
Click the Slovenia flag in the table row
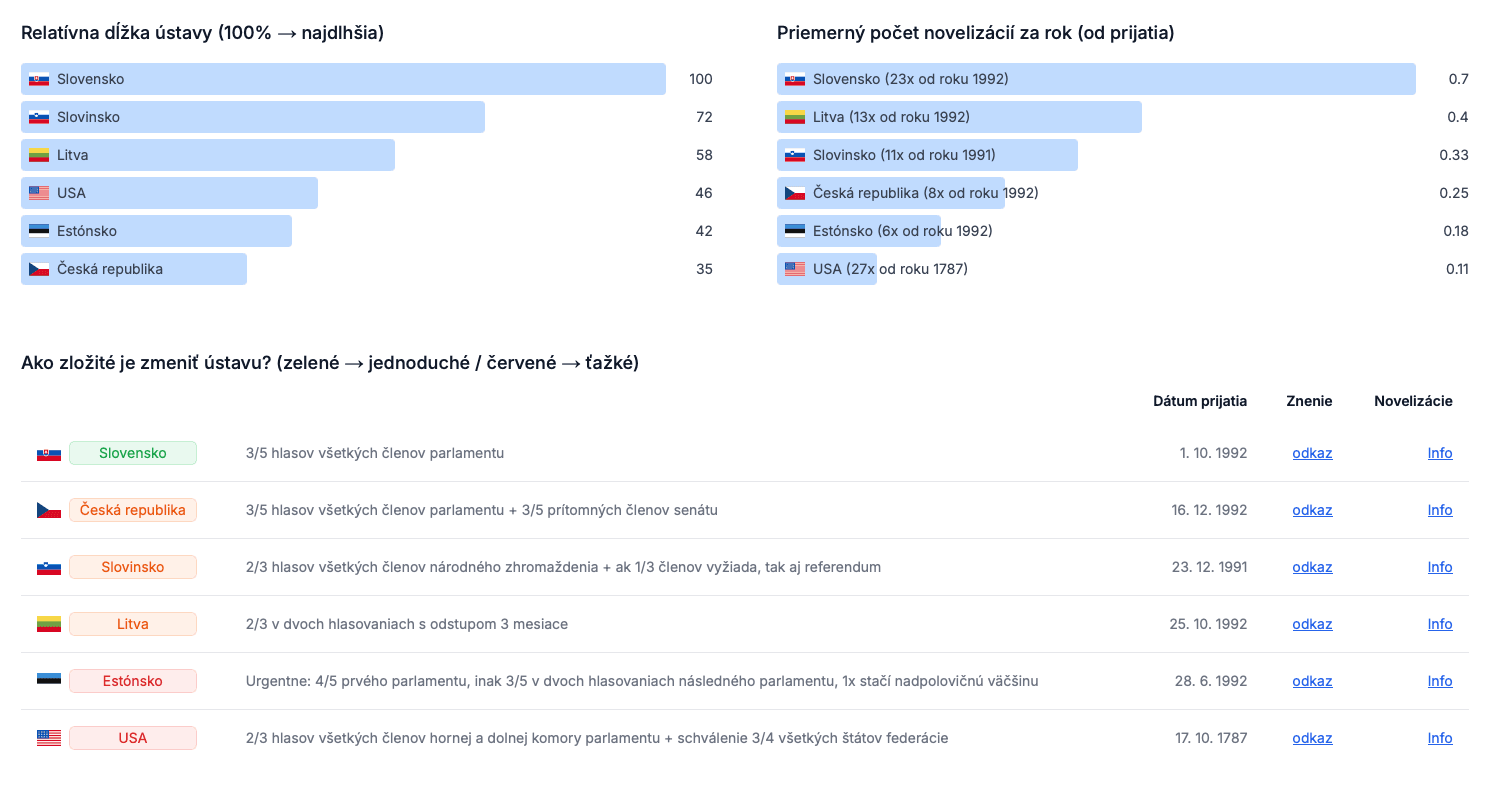click(x=49, y=567)
